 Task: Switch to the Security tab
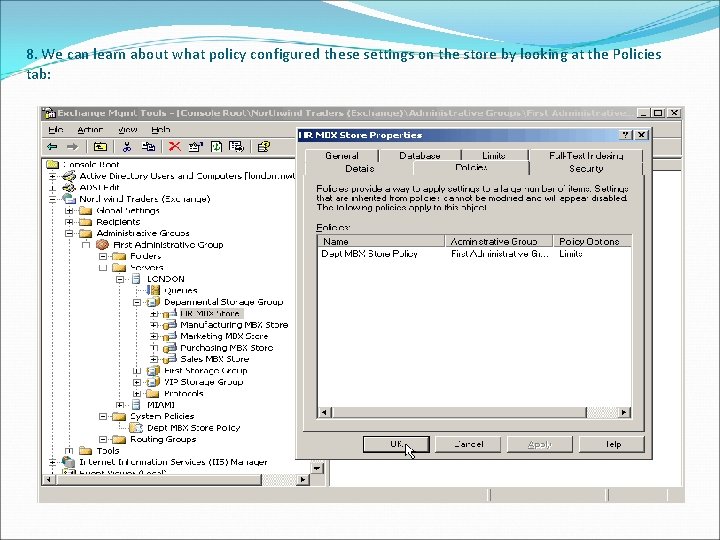point(586,169)
